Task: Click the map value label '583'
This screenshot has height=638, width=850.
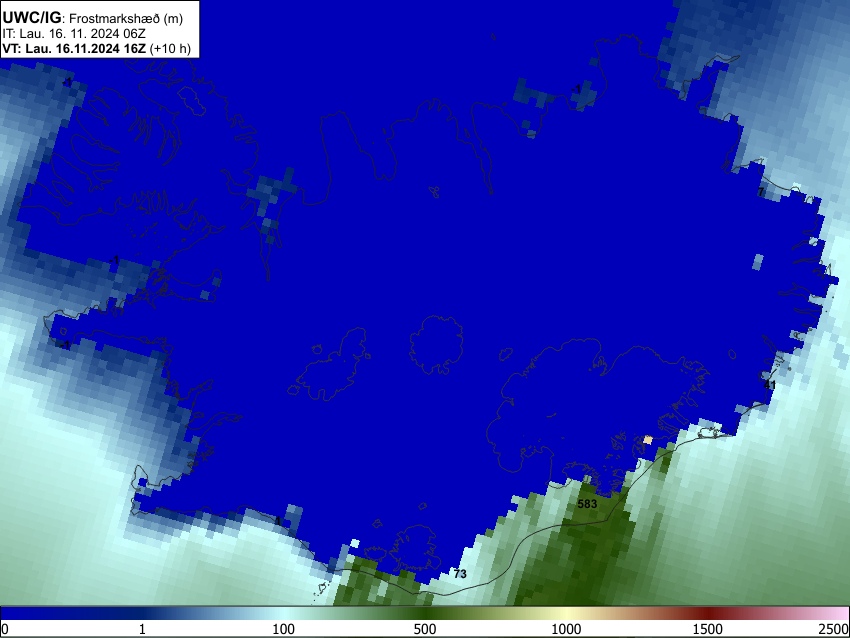Action: (x=587, y=504)
